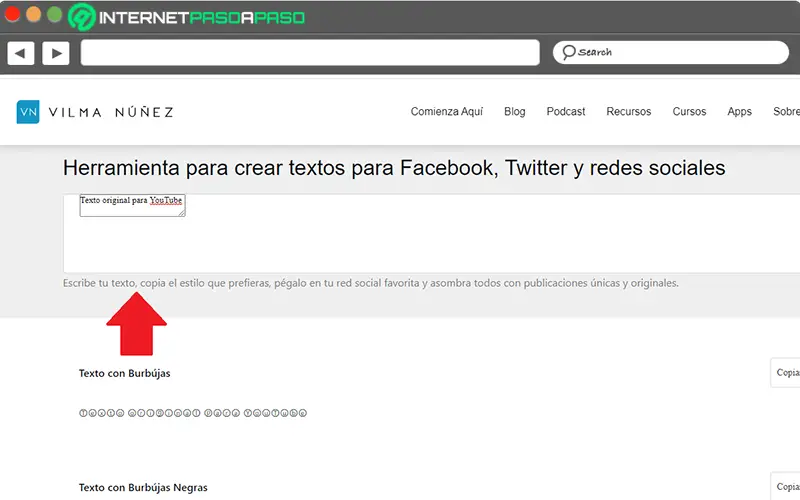Viewport: 800px width, 500px height.
Task: Click the 'Herramienta para crear textos' page title
Action: click(394, 168)
